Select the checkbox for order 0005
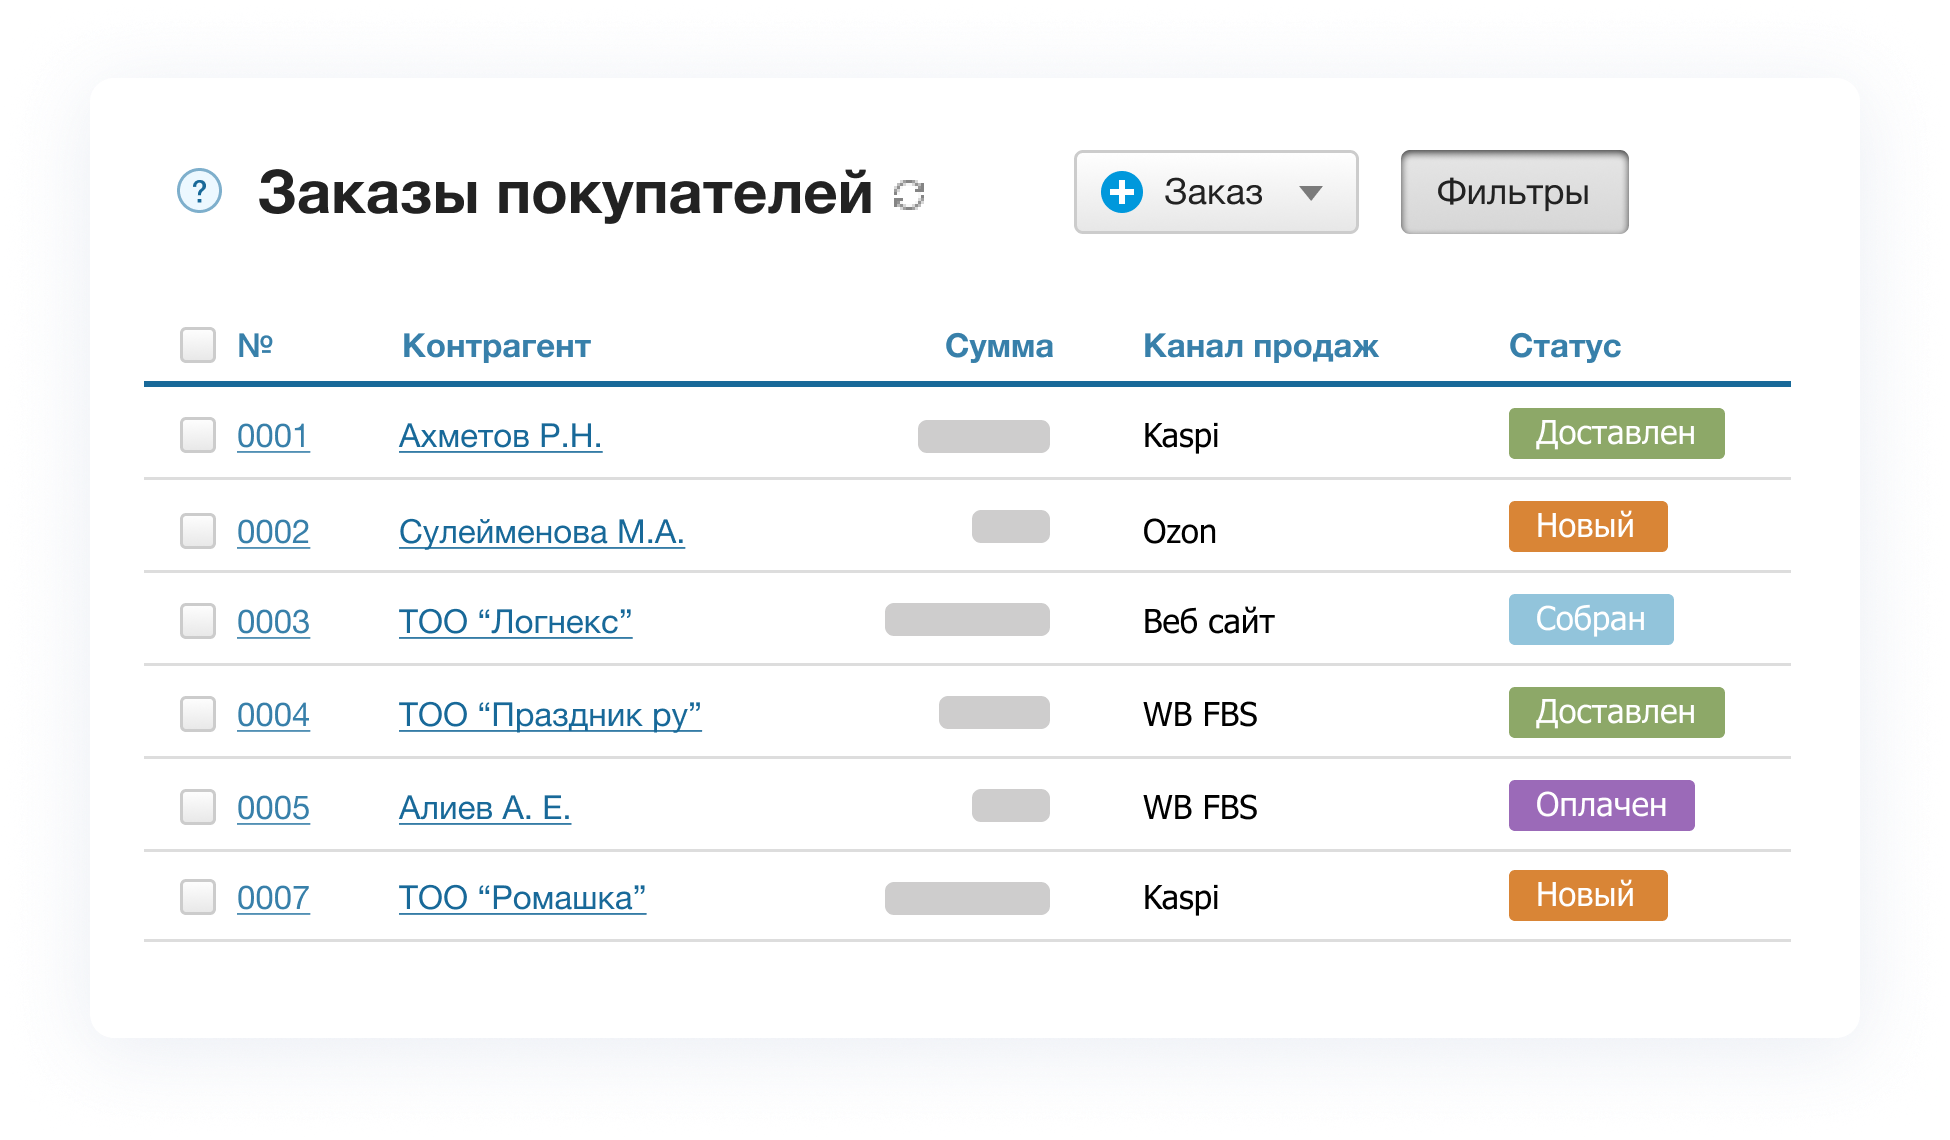 (x=198, y=807)
